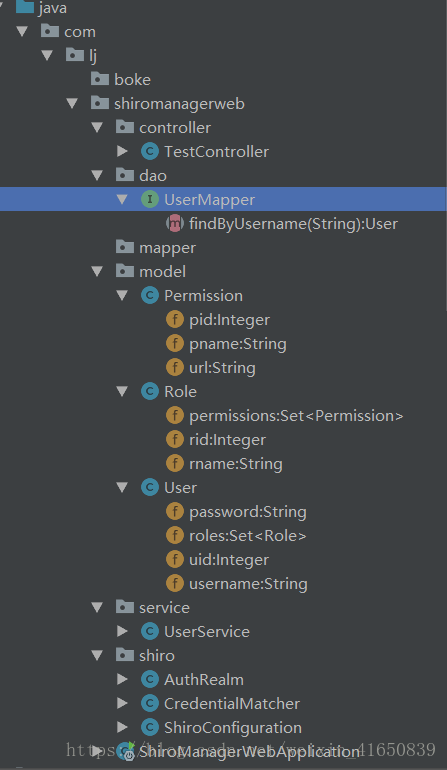
Task: Click the UserService class icon
Action: click(x=150, y=632)
